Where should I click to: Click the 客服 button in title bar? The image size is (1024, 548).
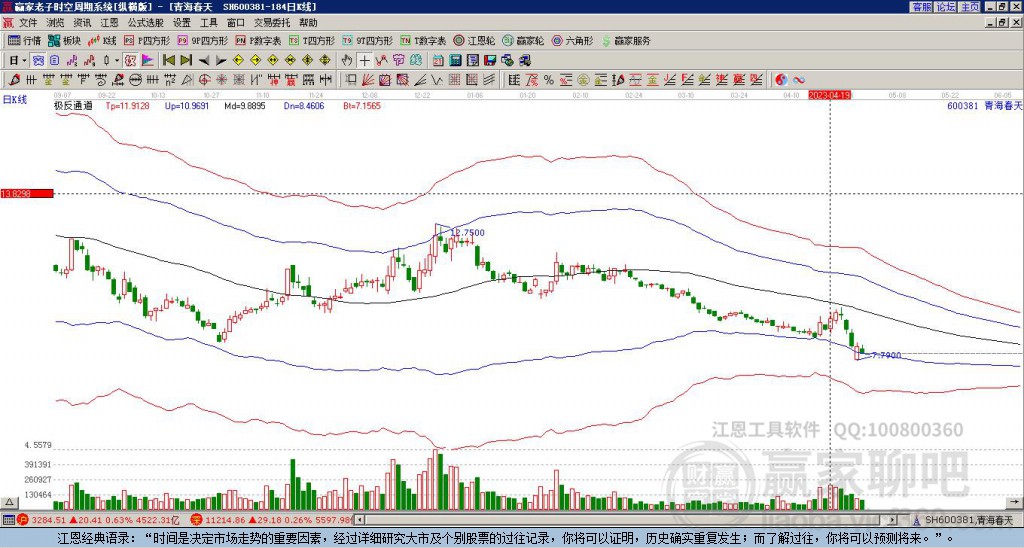click(922, 7)
